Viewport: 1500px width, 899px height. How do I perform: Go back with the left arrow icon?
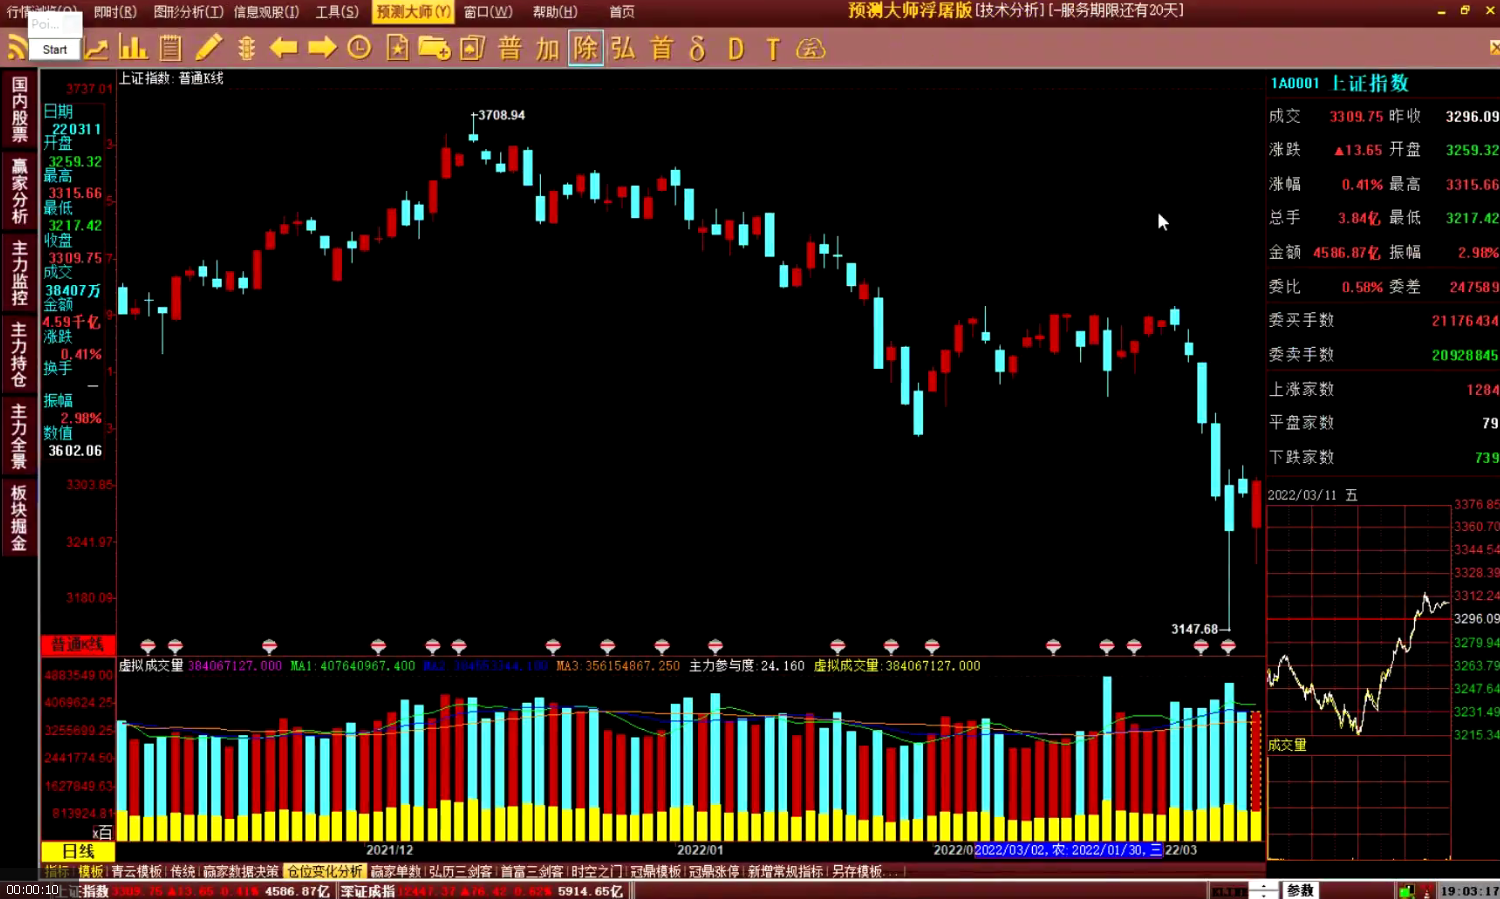(x=284, y=48)
